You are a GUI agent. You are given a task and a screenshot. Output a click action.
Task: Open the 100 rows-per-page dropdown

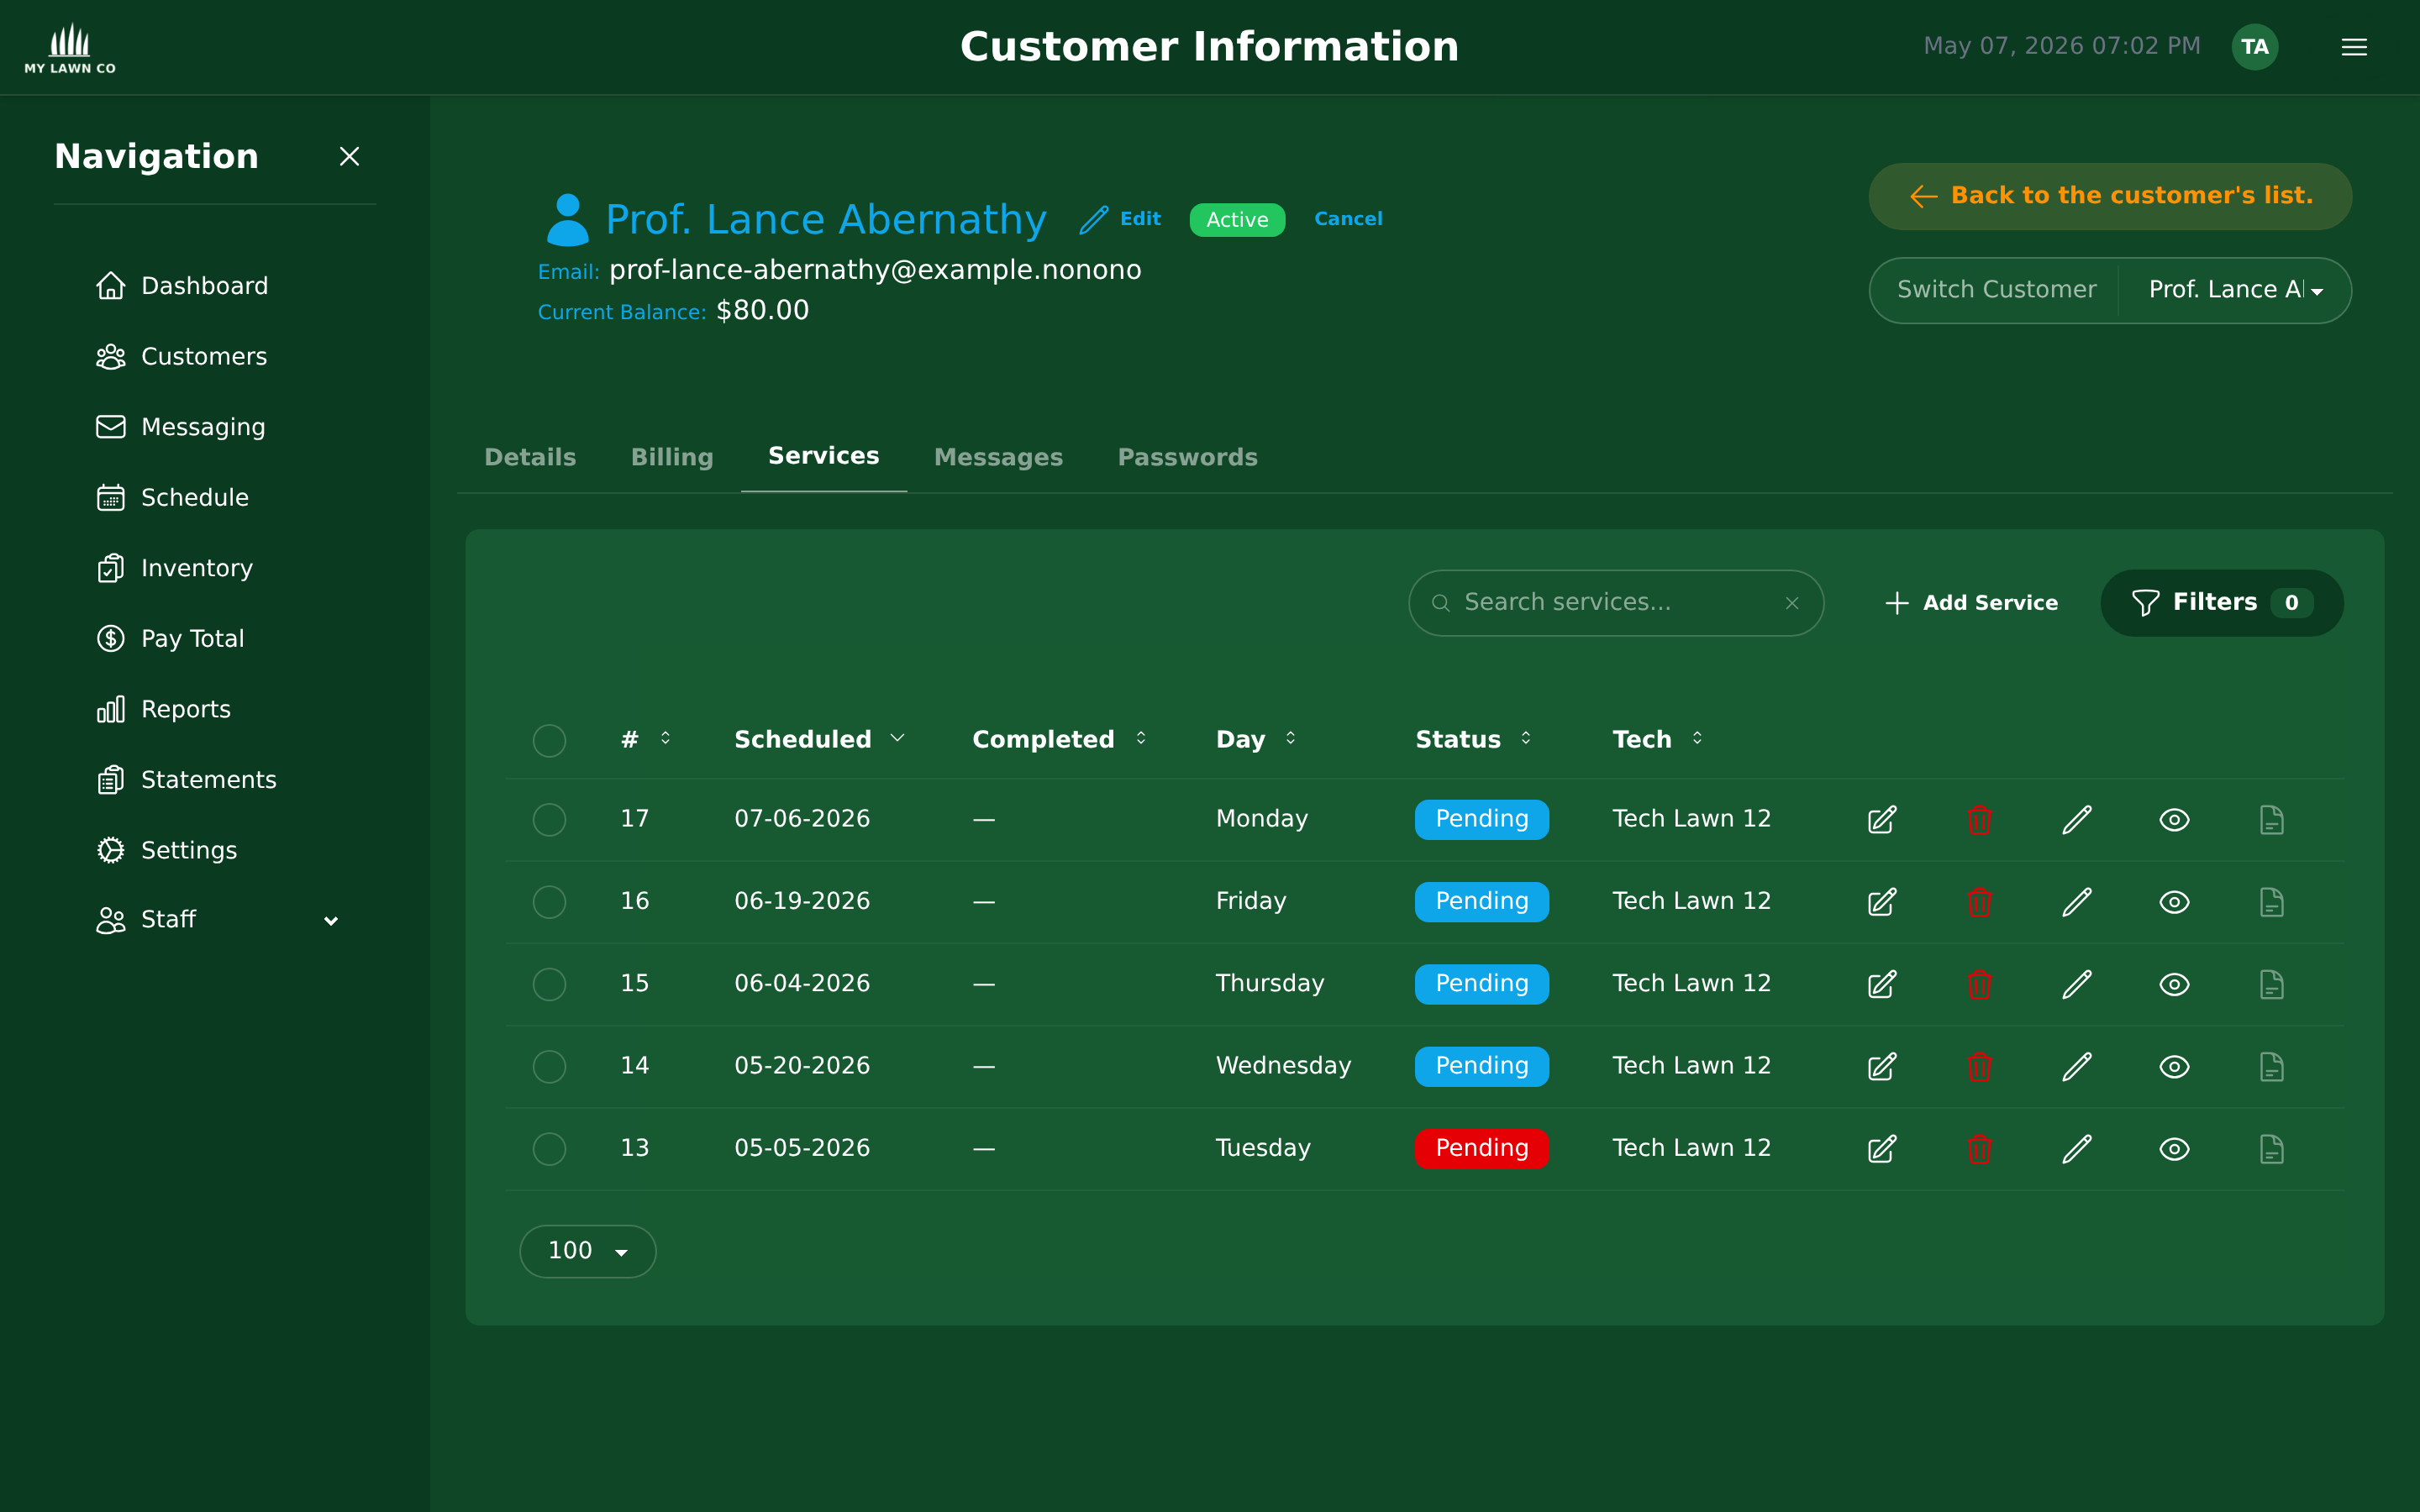coord(588,1251)
